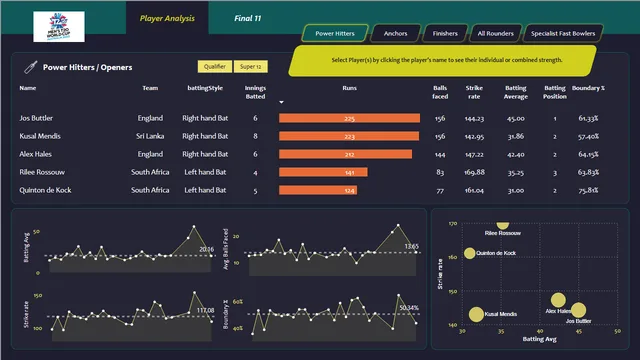Sort by the Balls faced column header
Viewport: 640px width, 360px height.
tap(440, 92)
